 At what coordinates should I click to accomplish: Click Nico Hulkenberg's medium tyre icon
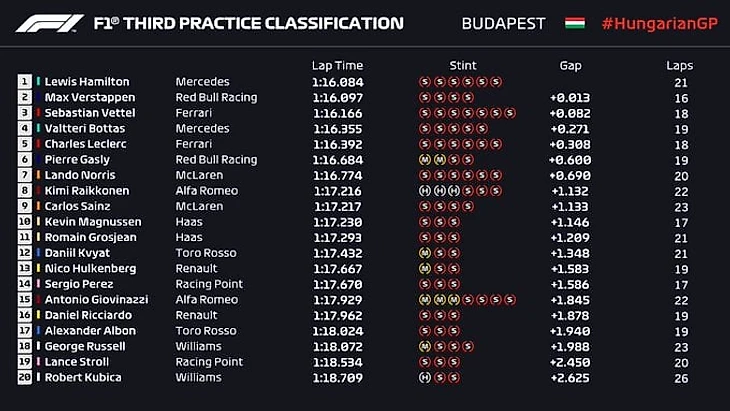(425, 269)
